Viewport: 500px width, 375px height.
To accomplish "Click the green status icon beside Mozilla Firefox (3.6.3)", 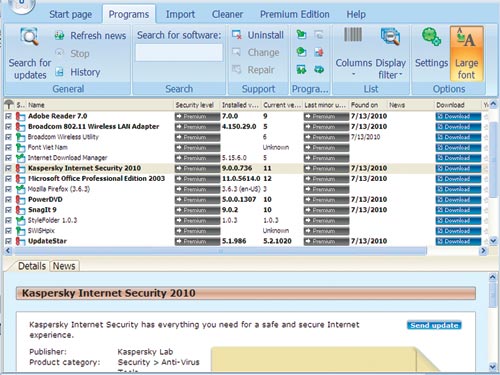I will coord(20,189).
